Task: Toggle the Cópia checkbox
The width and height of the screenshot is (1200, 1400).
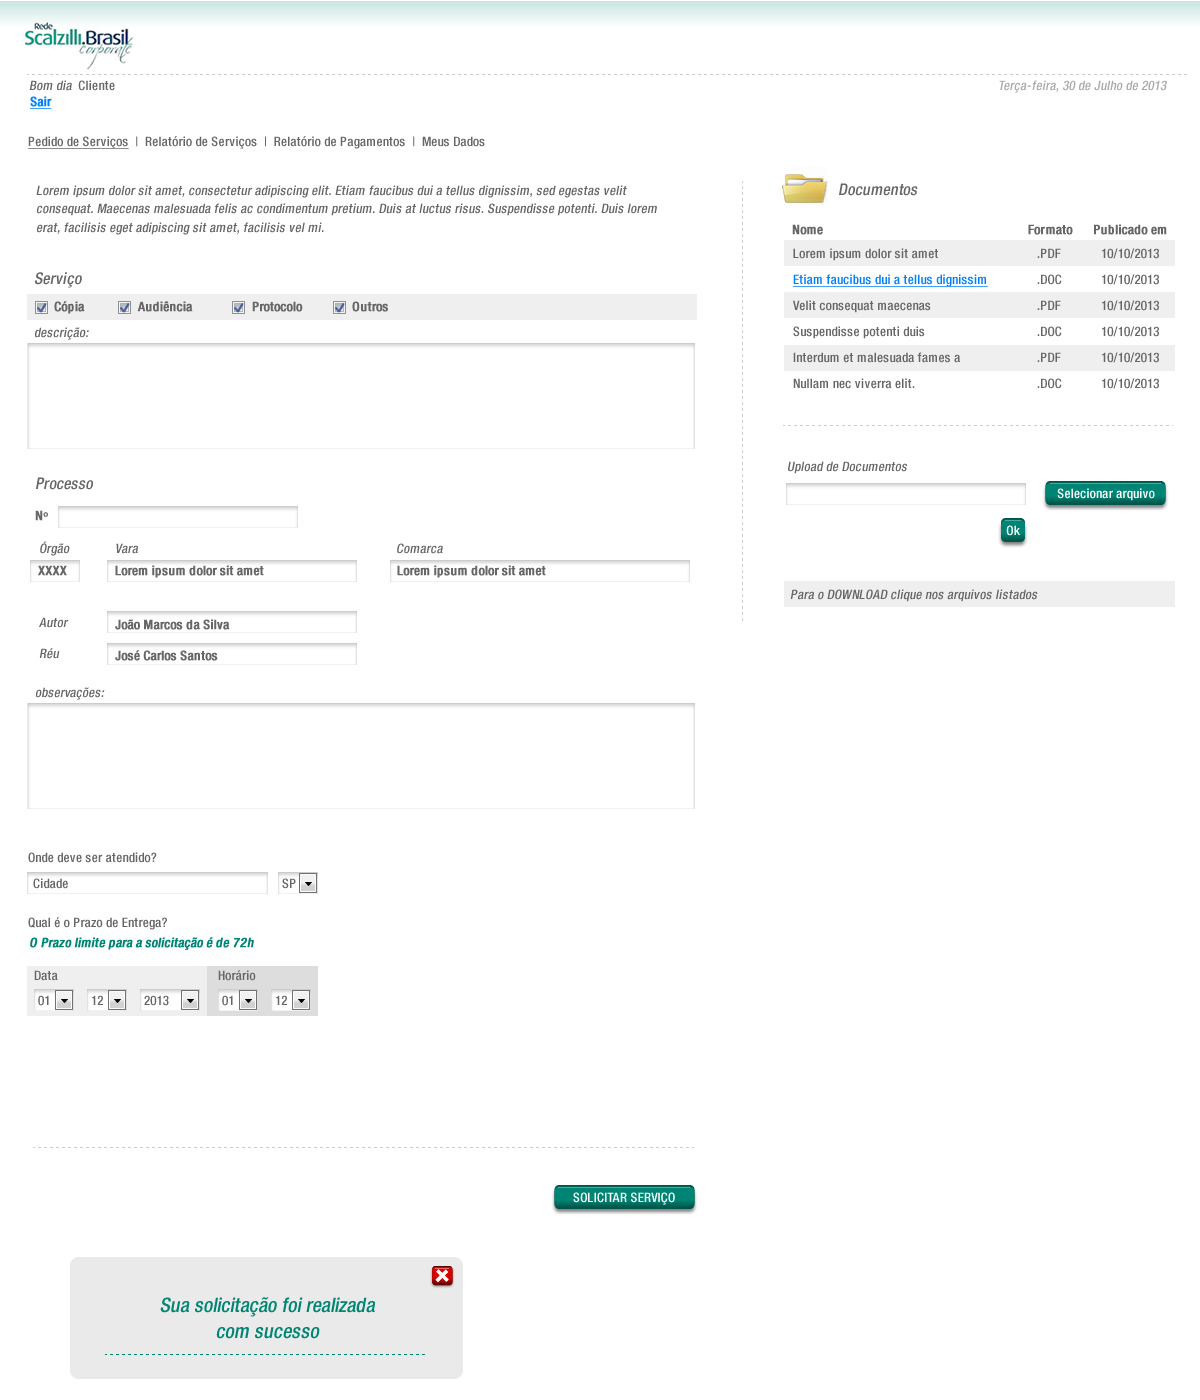Action: 42,307
